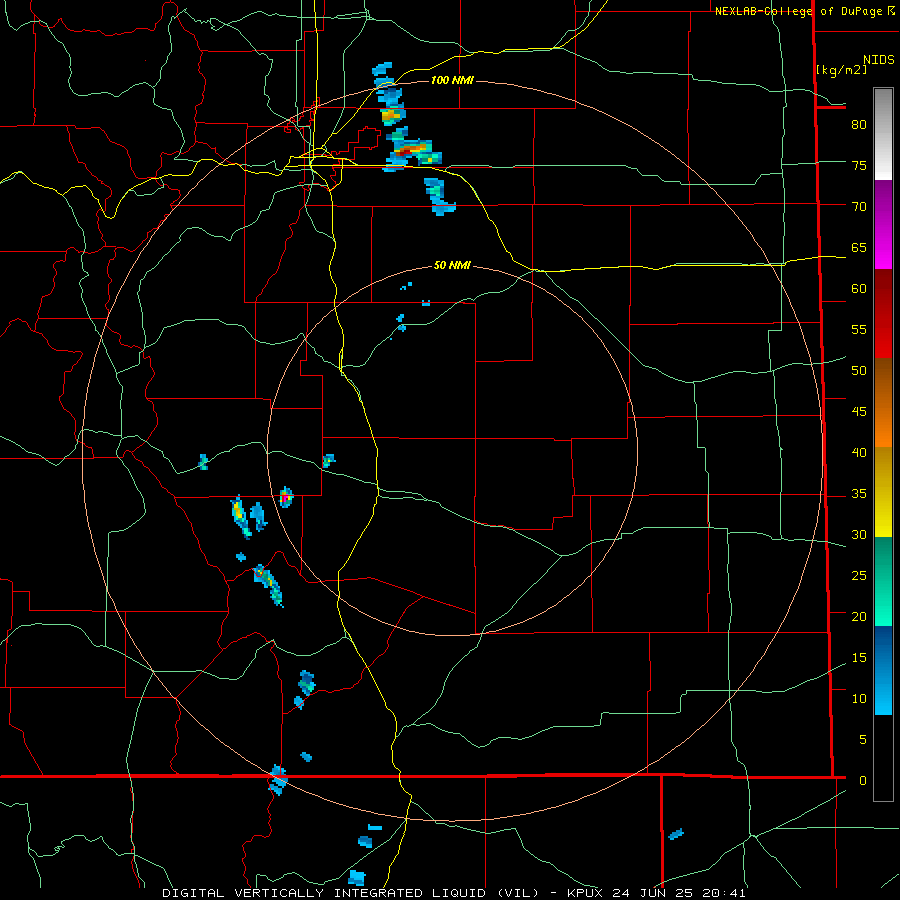Screen dimensions: 900x900
Task: Click the 20:41 timestamp in the caption
Action: pos(724,893)
